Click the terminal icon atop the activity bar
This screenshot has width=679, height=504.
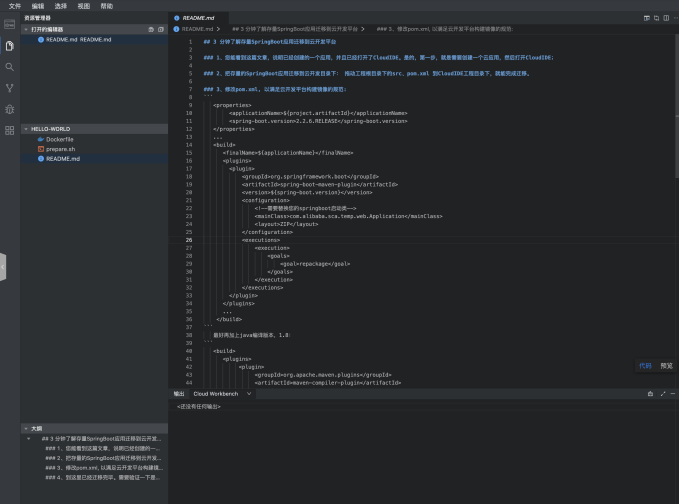[10, 24]
